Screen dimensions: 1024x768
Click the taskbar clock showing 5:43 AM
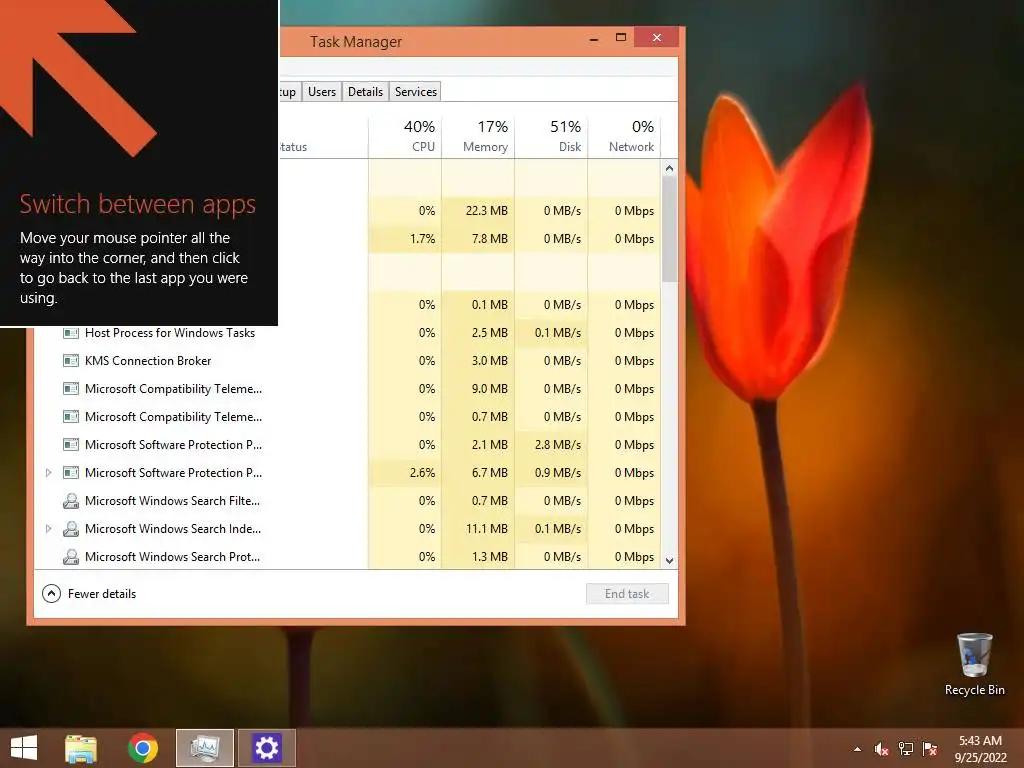click(980, 749)
